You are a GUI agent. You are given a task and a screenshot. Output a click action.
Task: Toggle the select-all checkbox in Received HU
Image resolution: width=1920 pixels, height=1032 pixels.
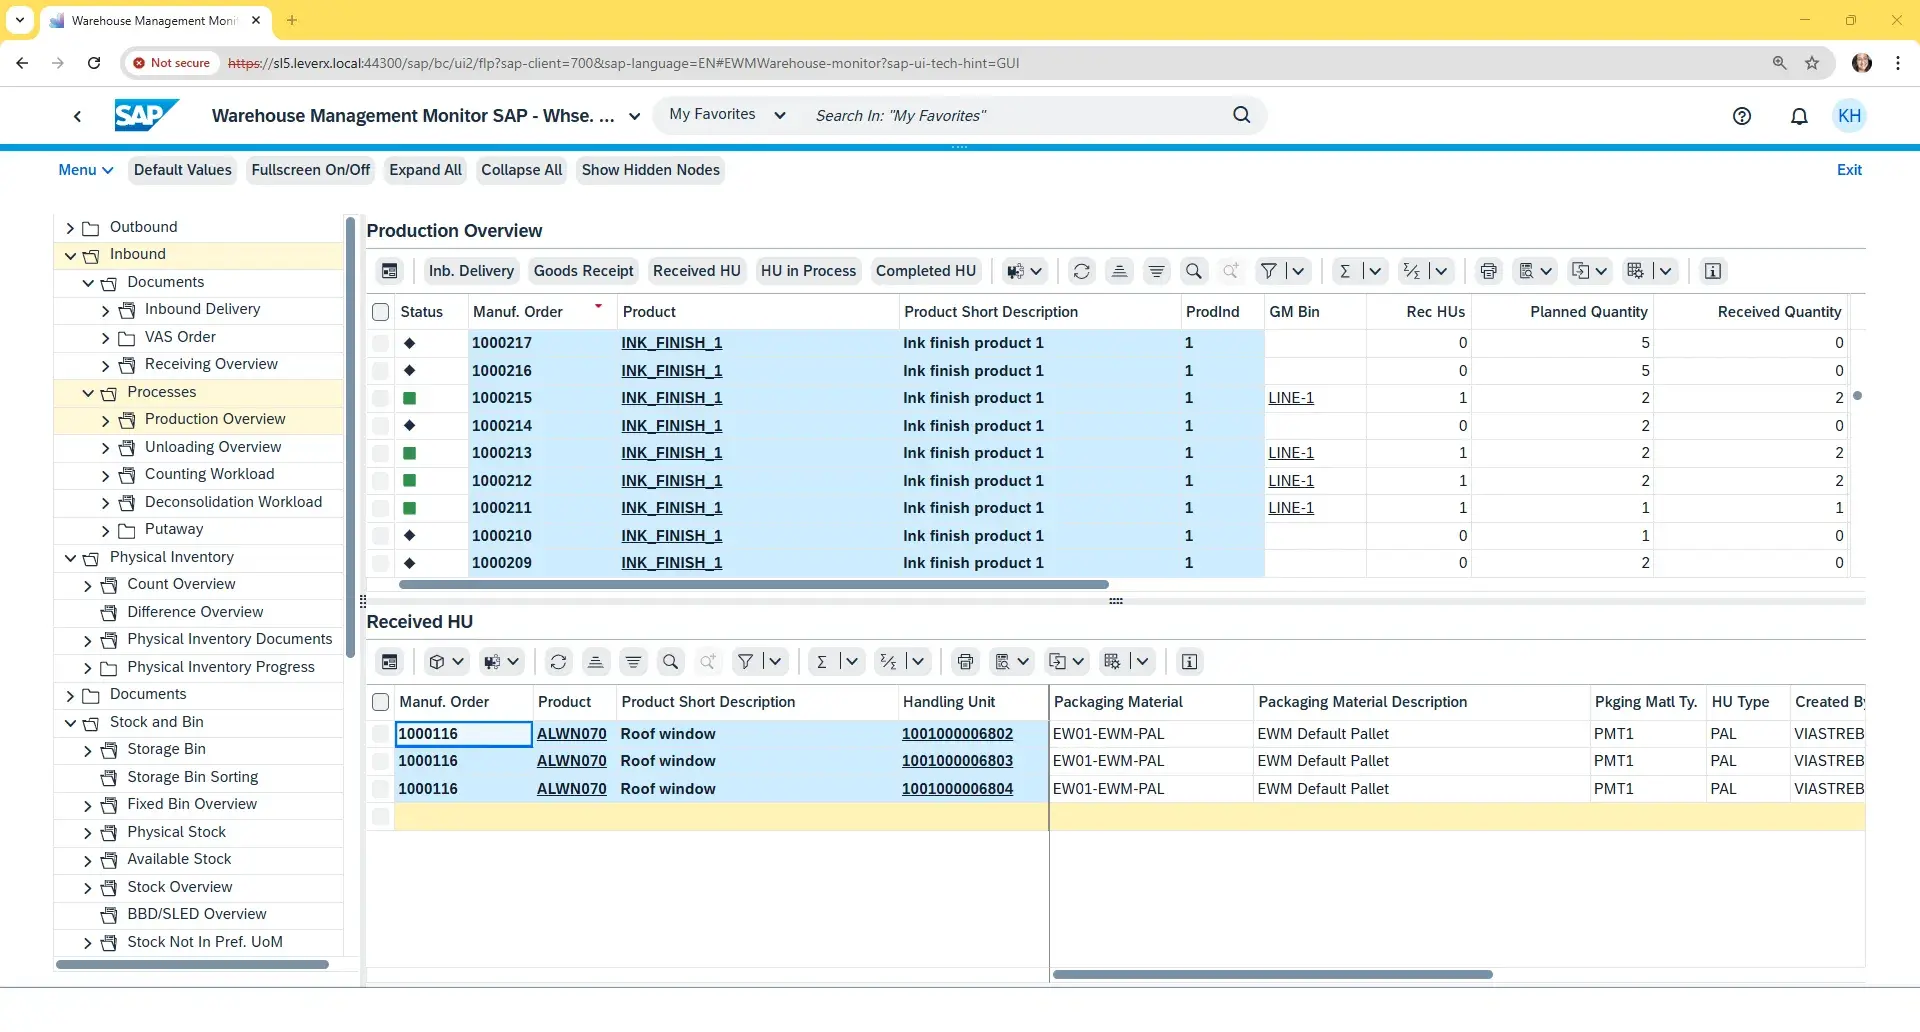(x=380, y=702)
